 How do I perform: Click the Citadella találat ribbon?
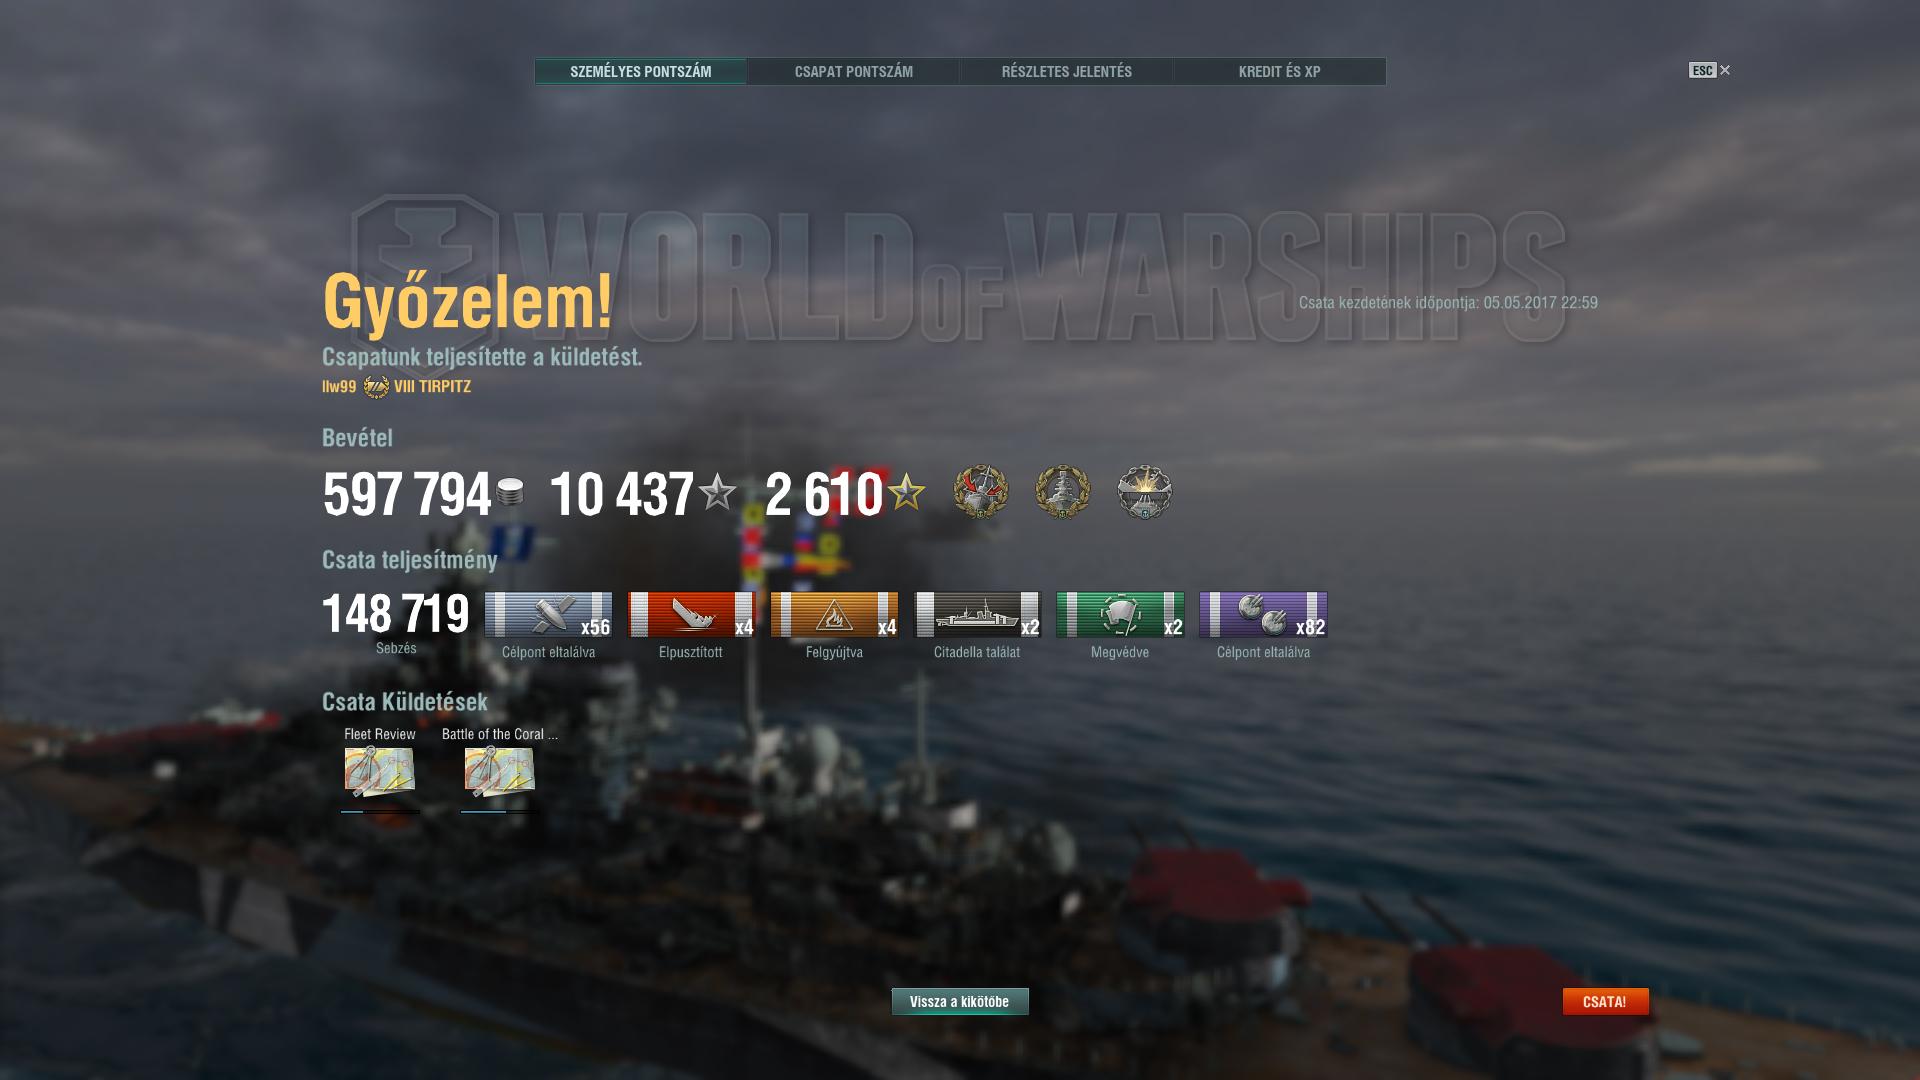tap(977, 614)
